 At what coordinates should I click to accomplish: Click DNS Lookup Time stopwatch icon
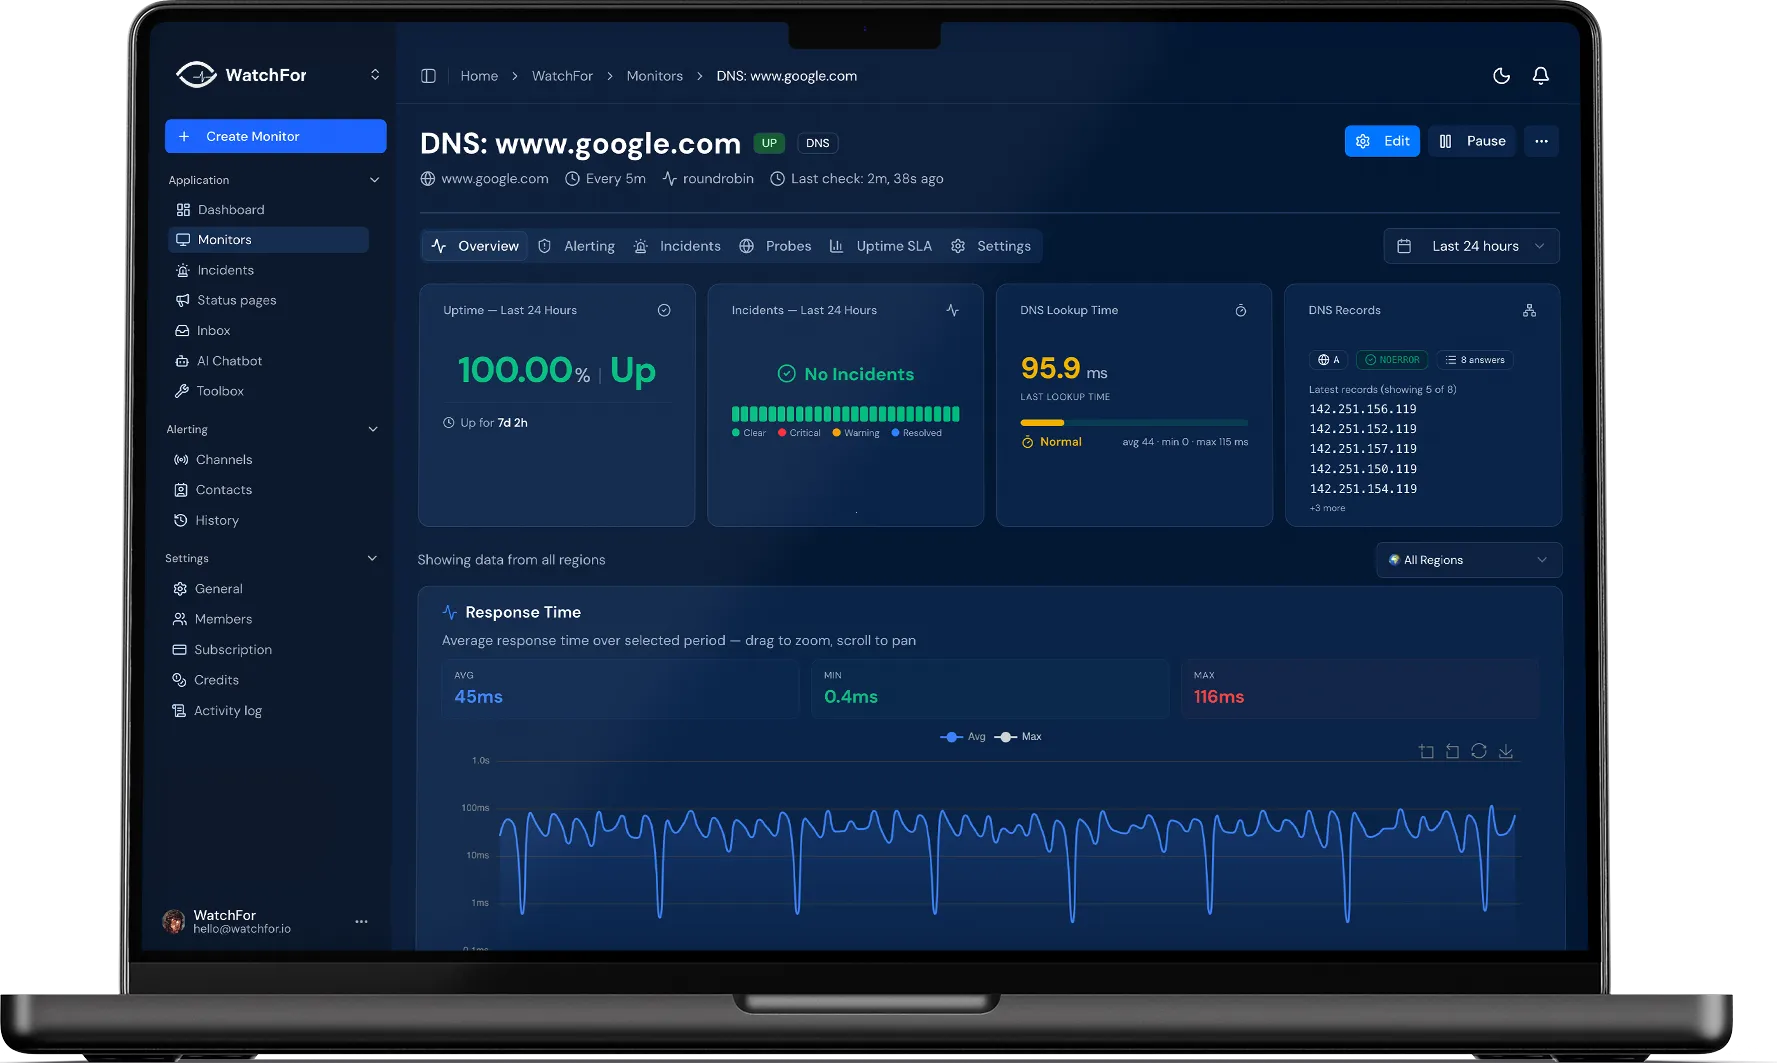tap(1241, 311)
